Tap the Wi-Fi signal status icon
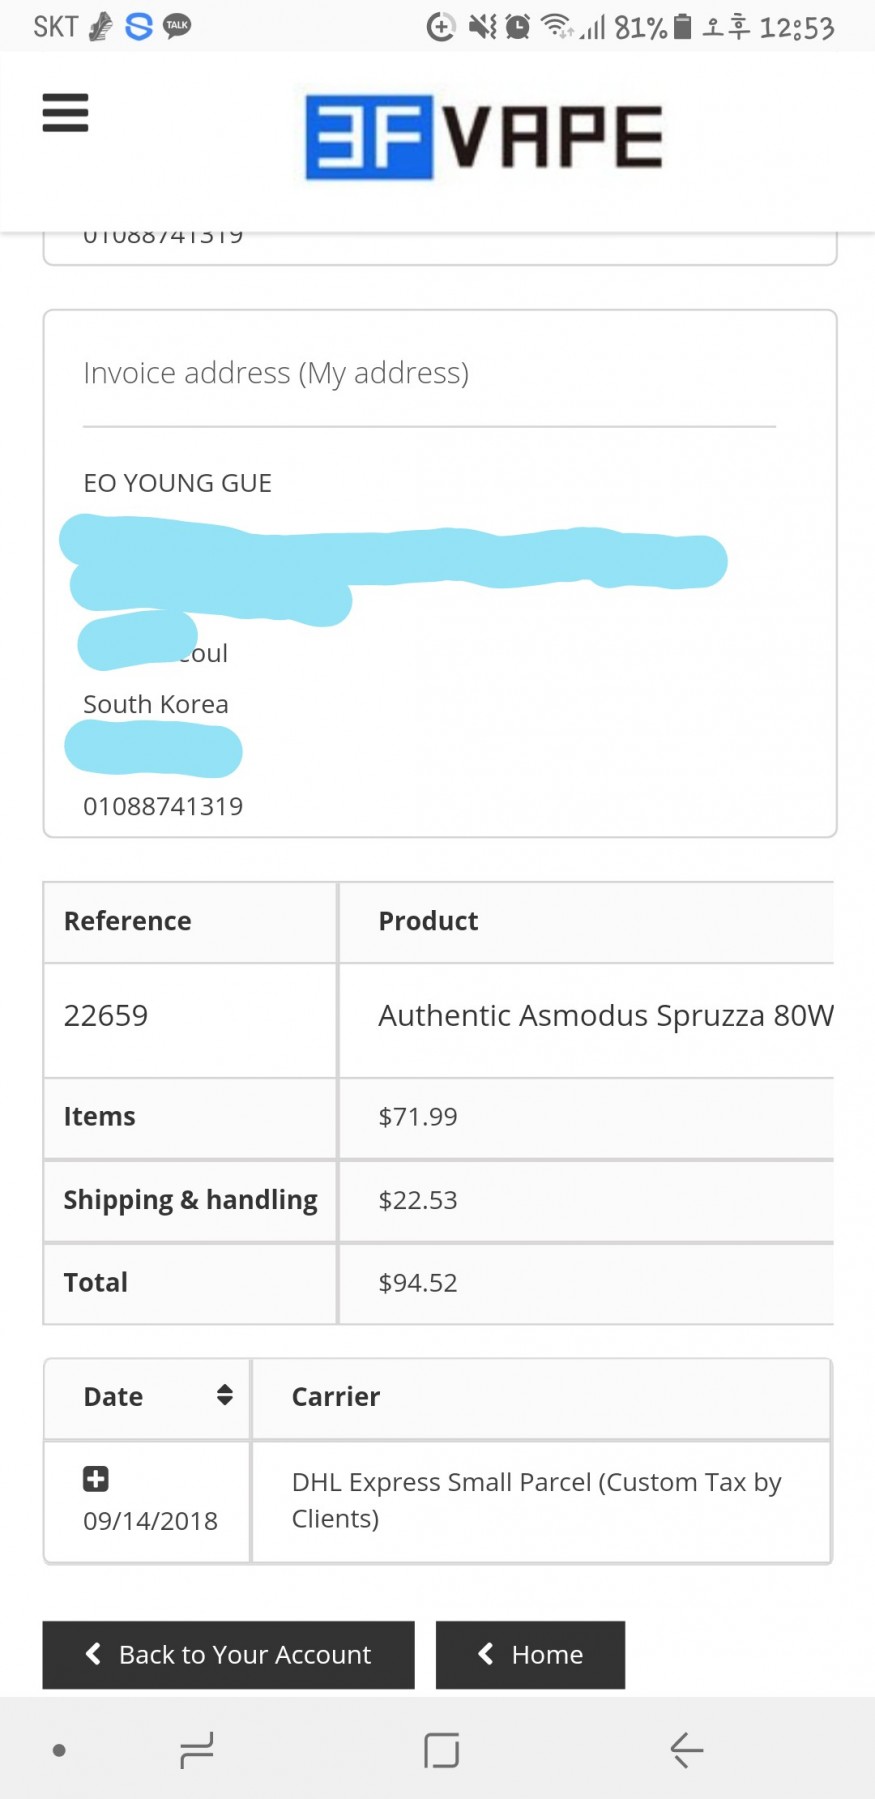This screenshot has height=1799, width=875. [x=556, y=27]
